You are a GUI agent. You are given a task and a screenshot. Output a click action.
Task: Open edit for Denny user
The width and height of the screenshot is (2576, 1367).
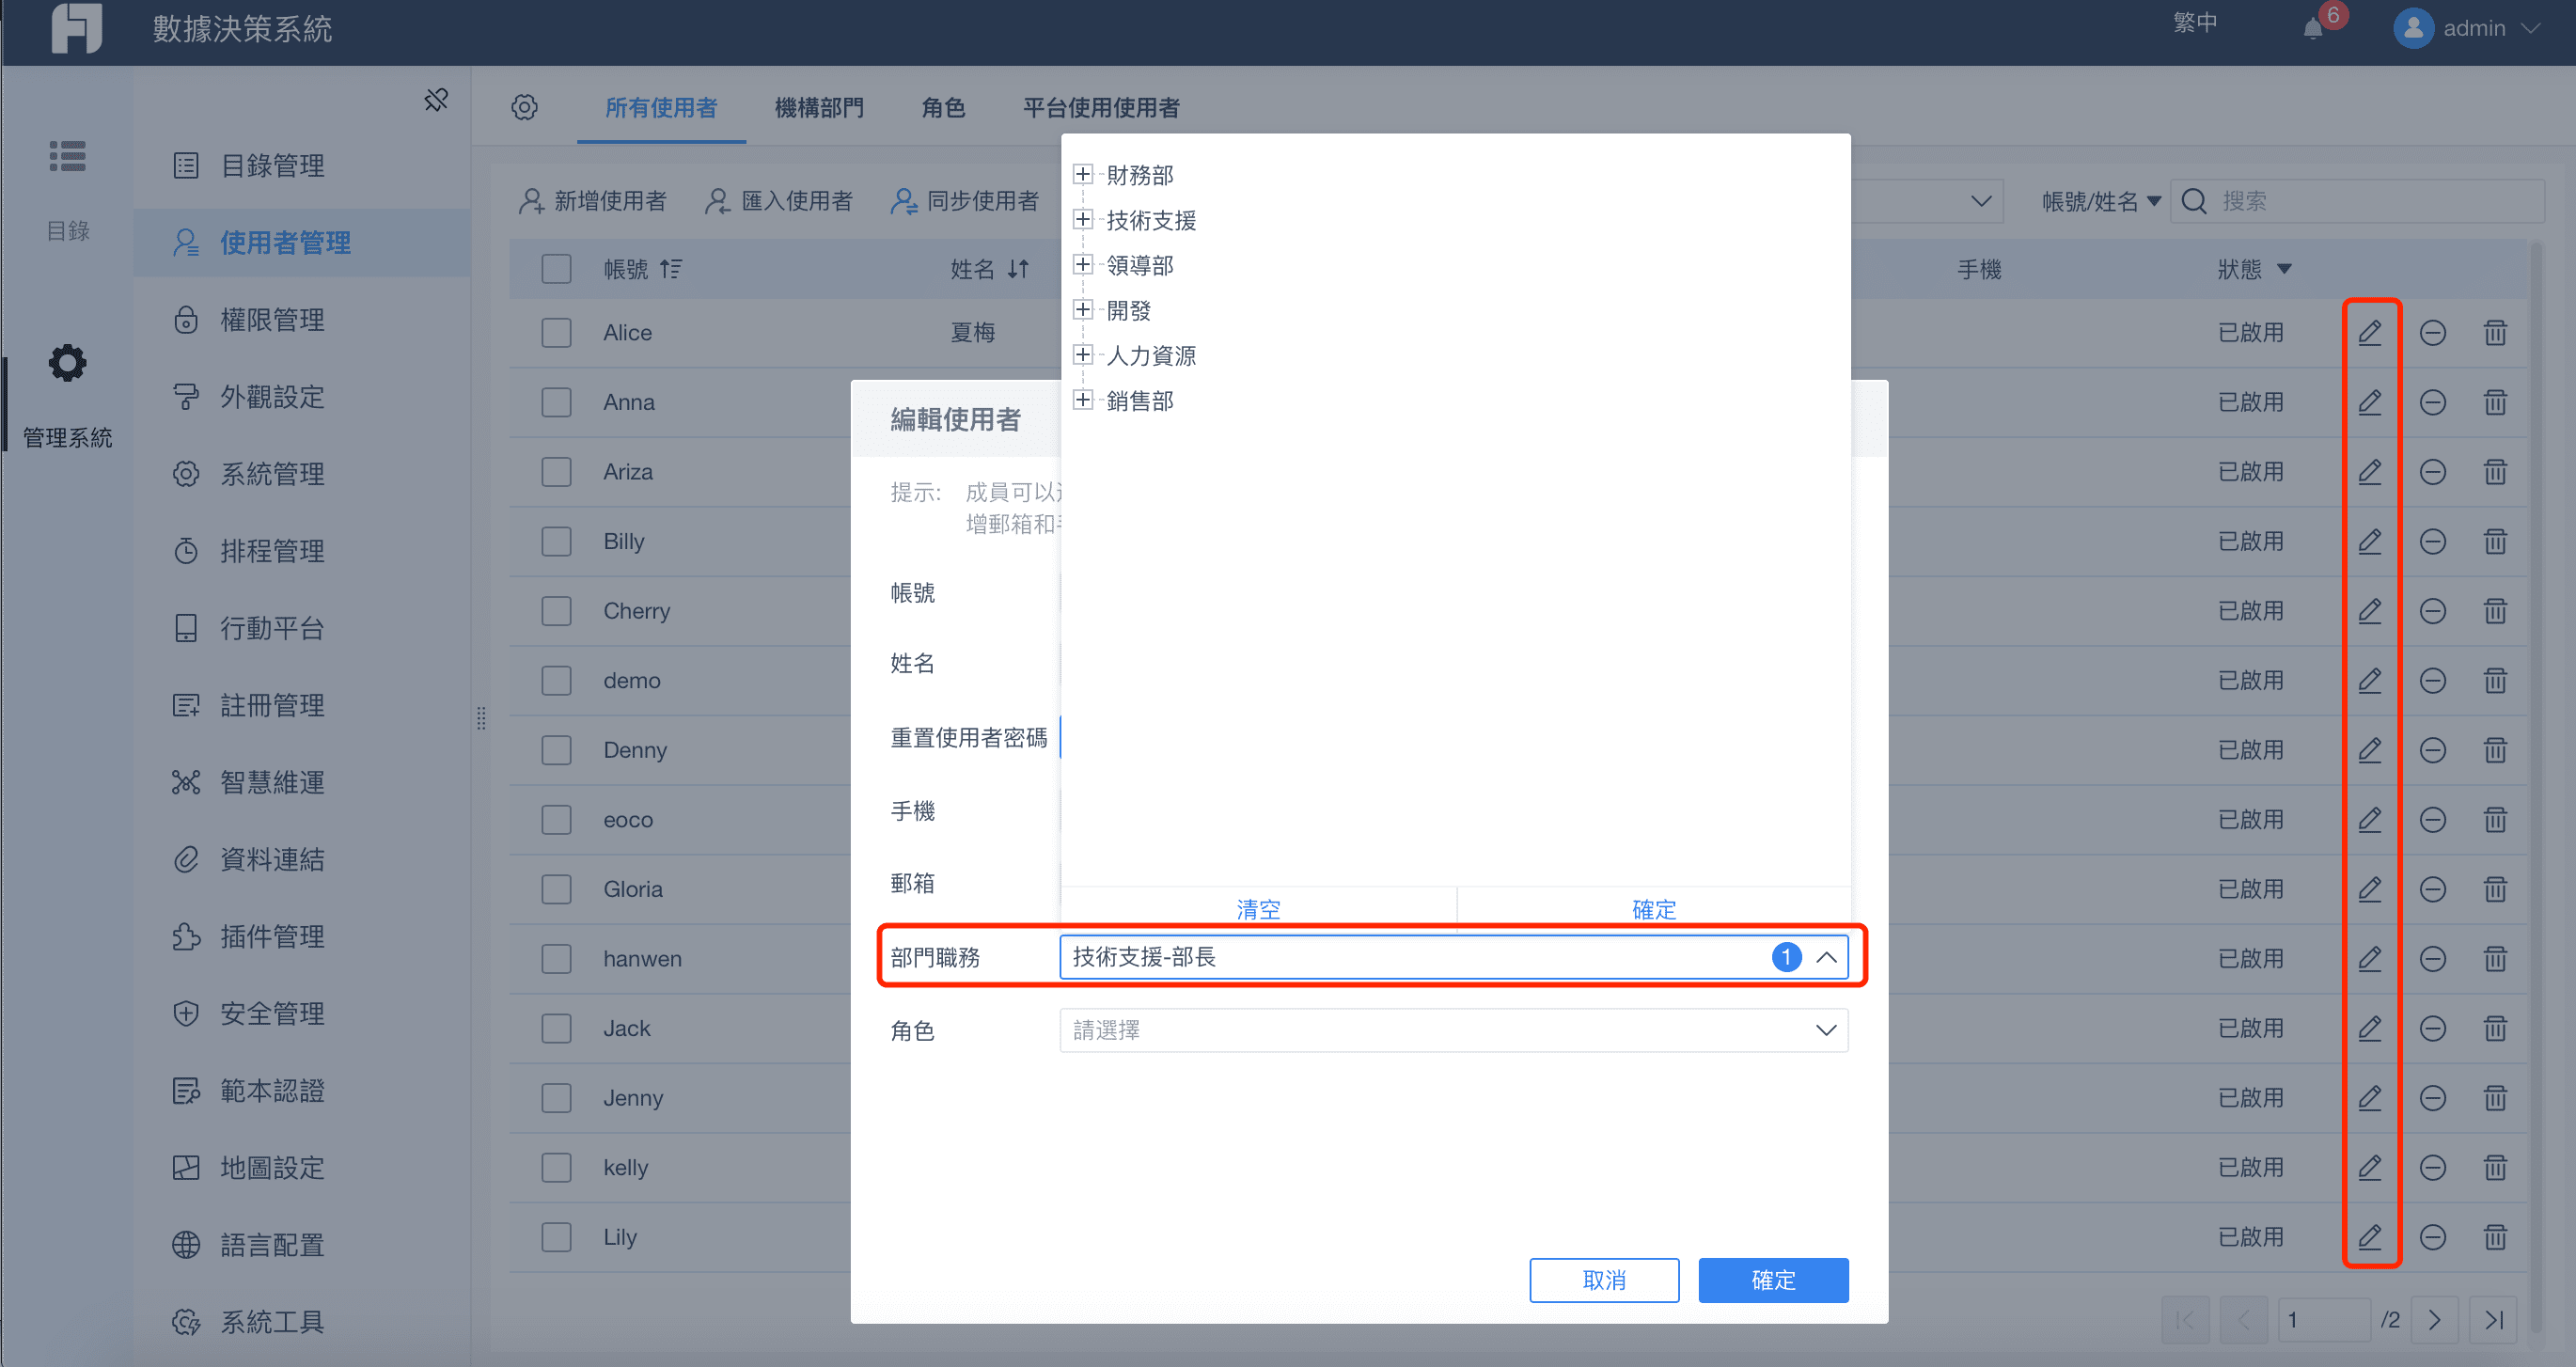click(2369, 750)
